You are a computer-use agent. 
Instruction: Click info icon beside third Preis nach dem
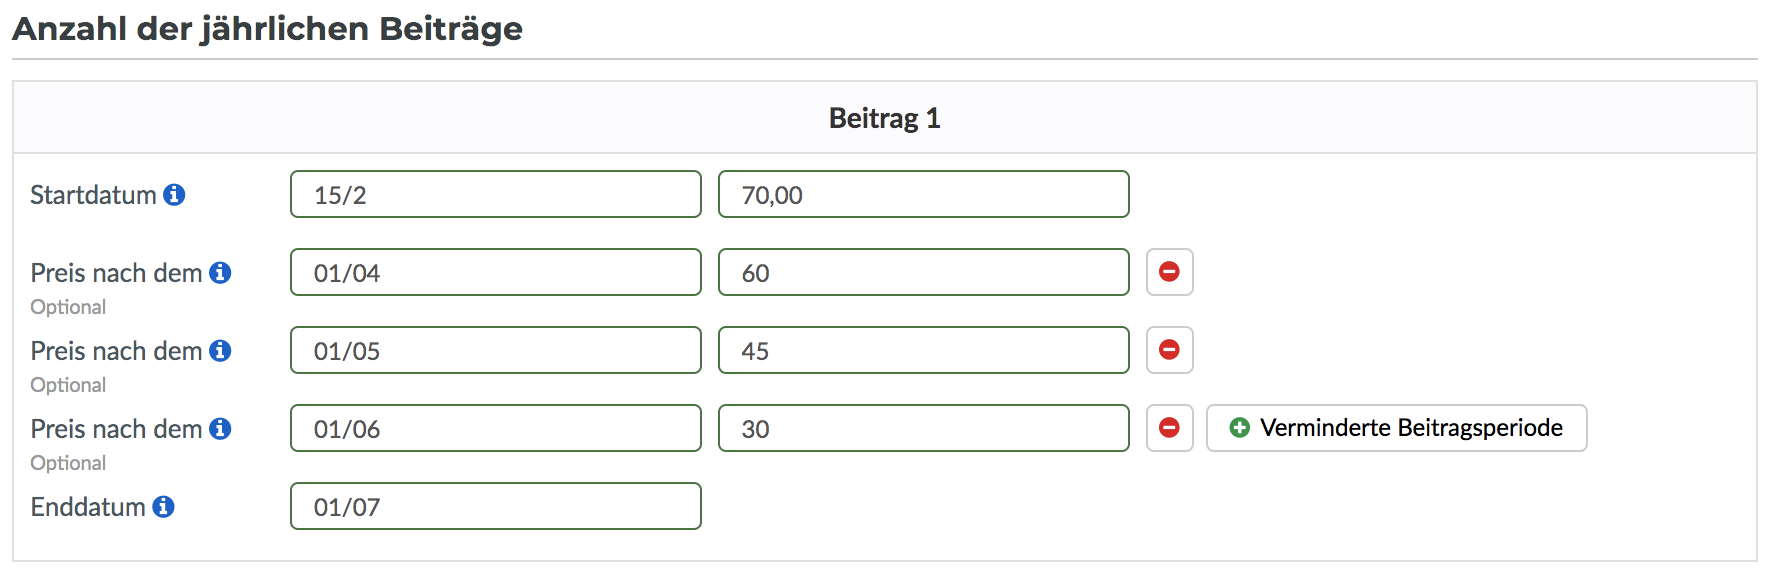pos(220,428)
